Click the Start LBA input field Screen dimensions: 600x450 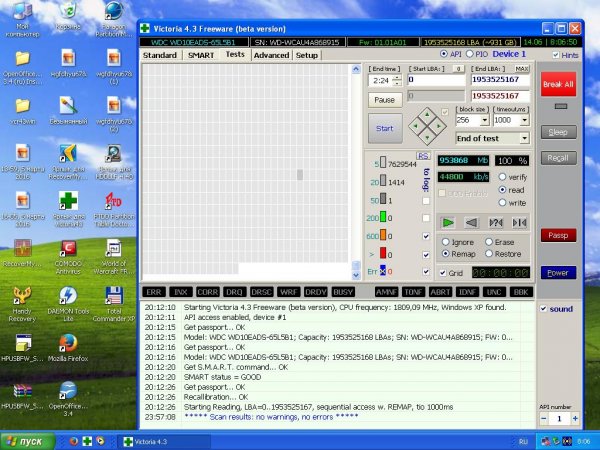click(x=436, y=80)
